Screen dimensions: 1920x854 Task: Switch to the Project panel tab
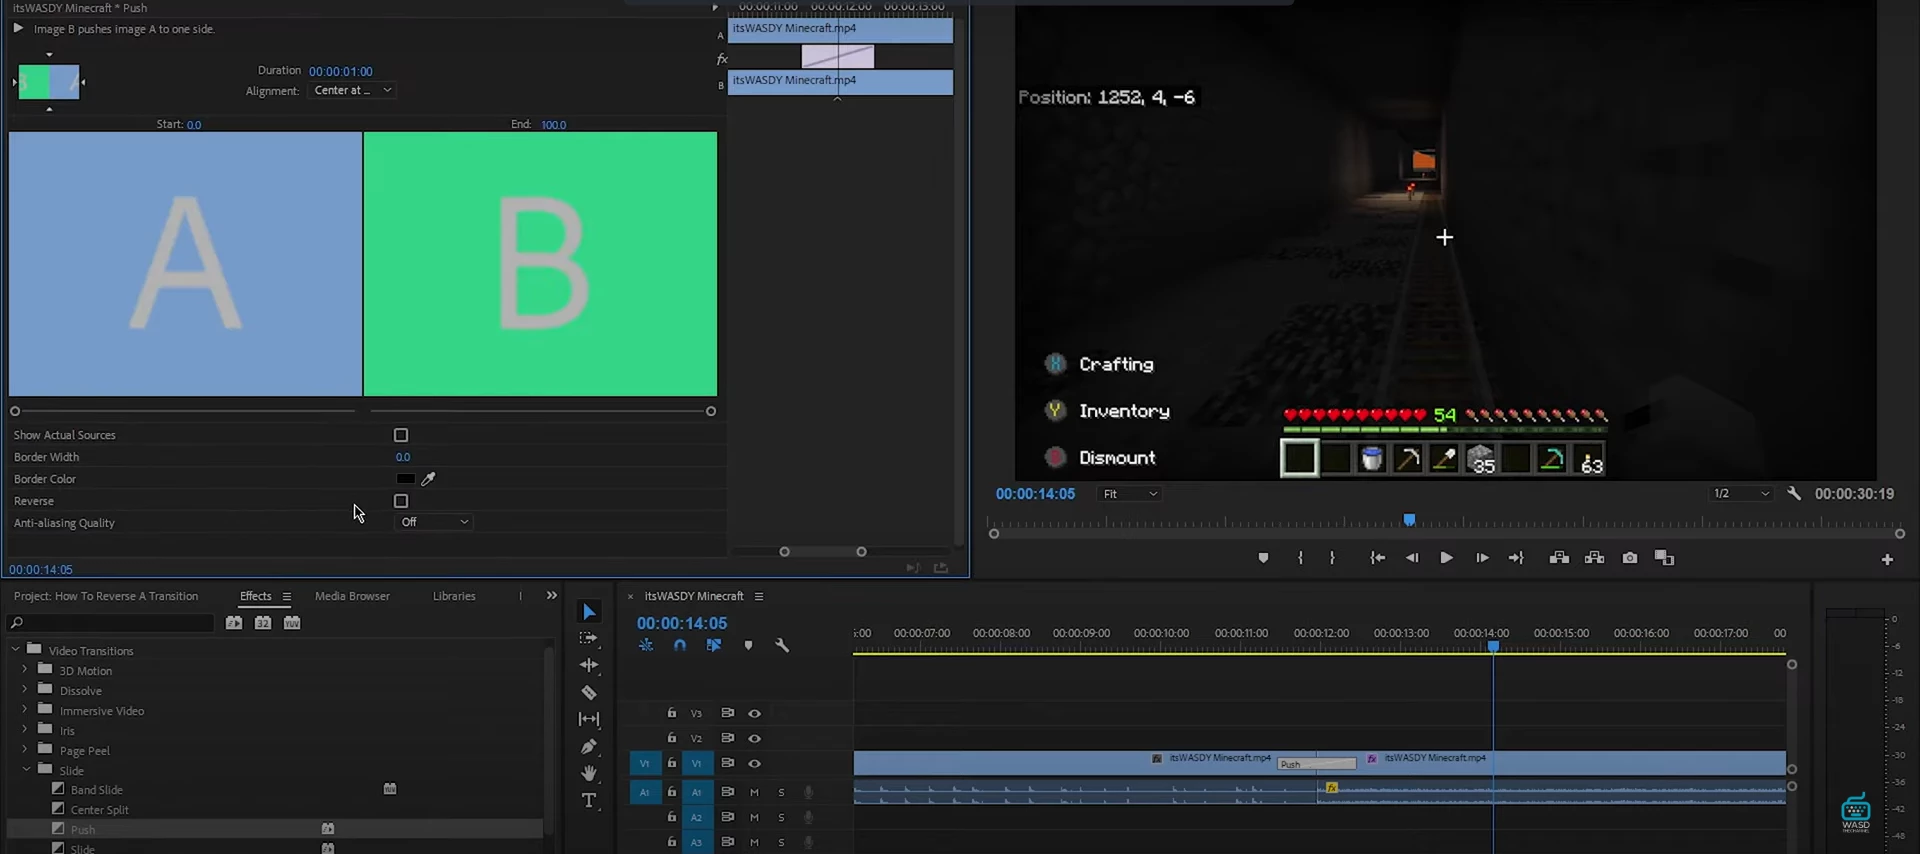coord(106,596)
